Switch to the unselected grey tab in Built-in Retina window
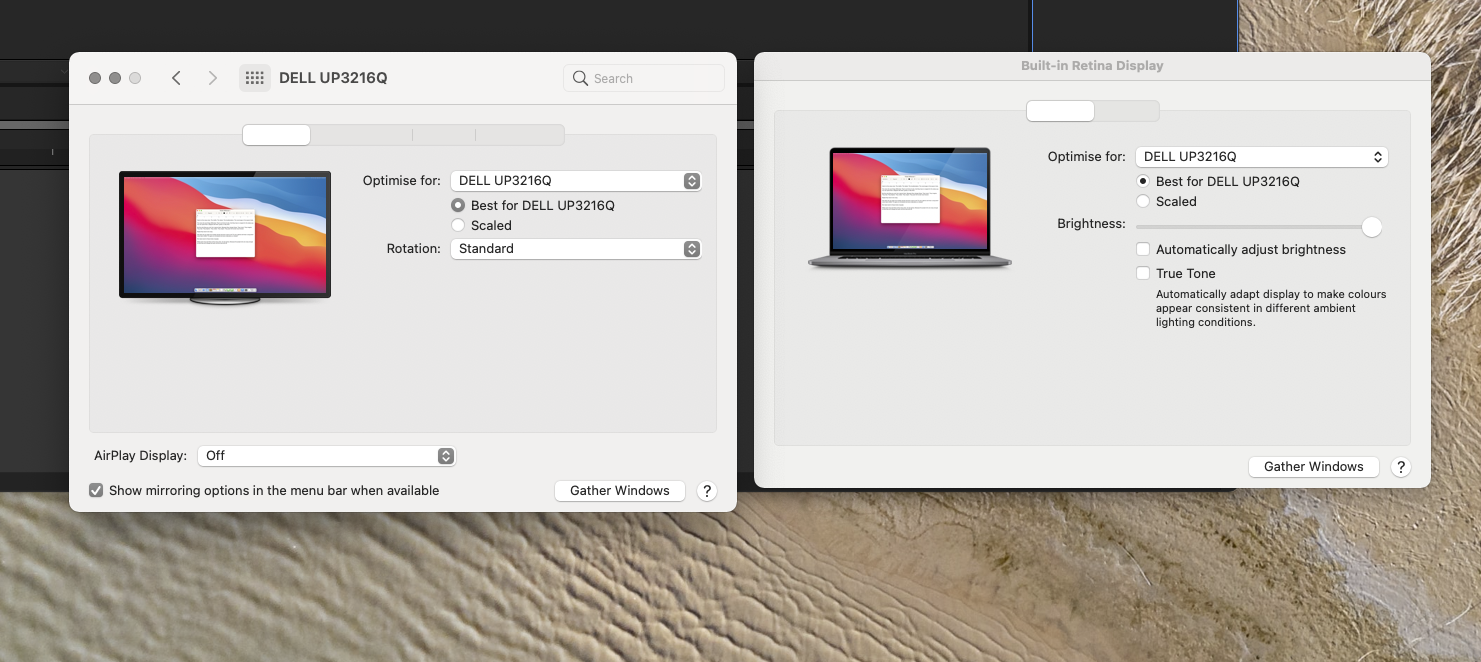 [x=1127, y=111]
